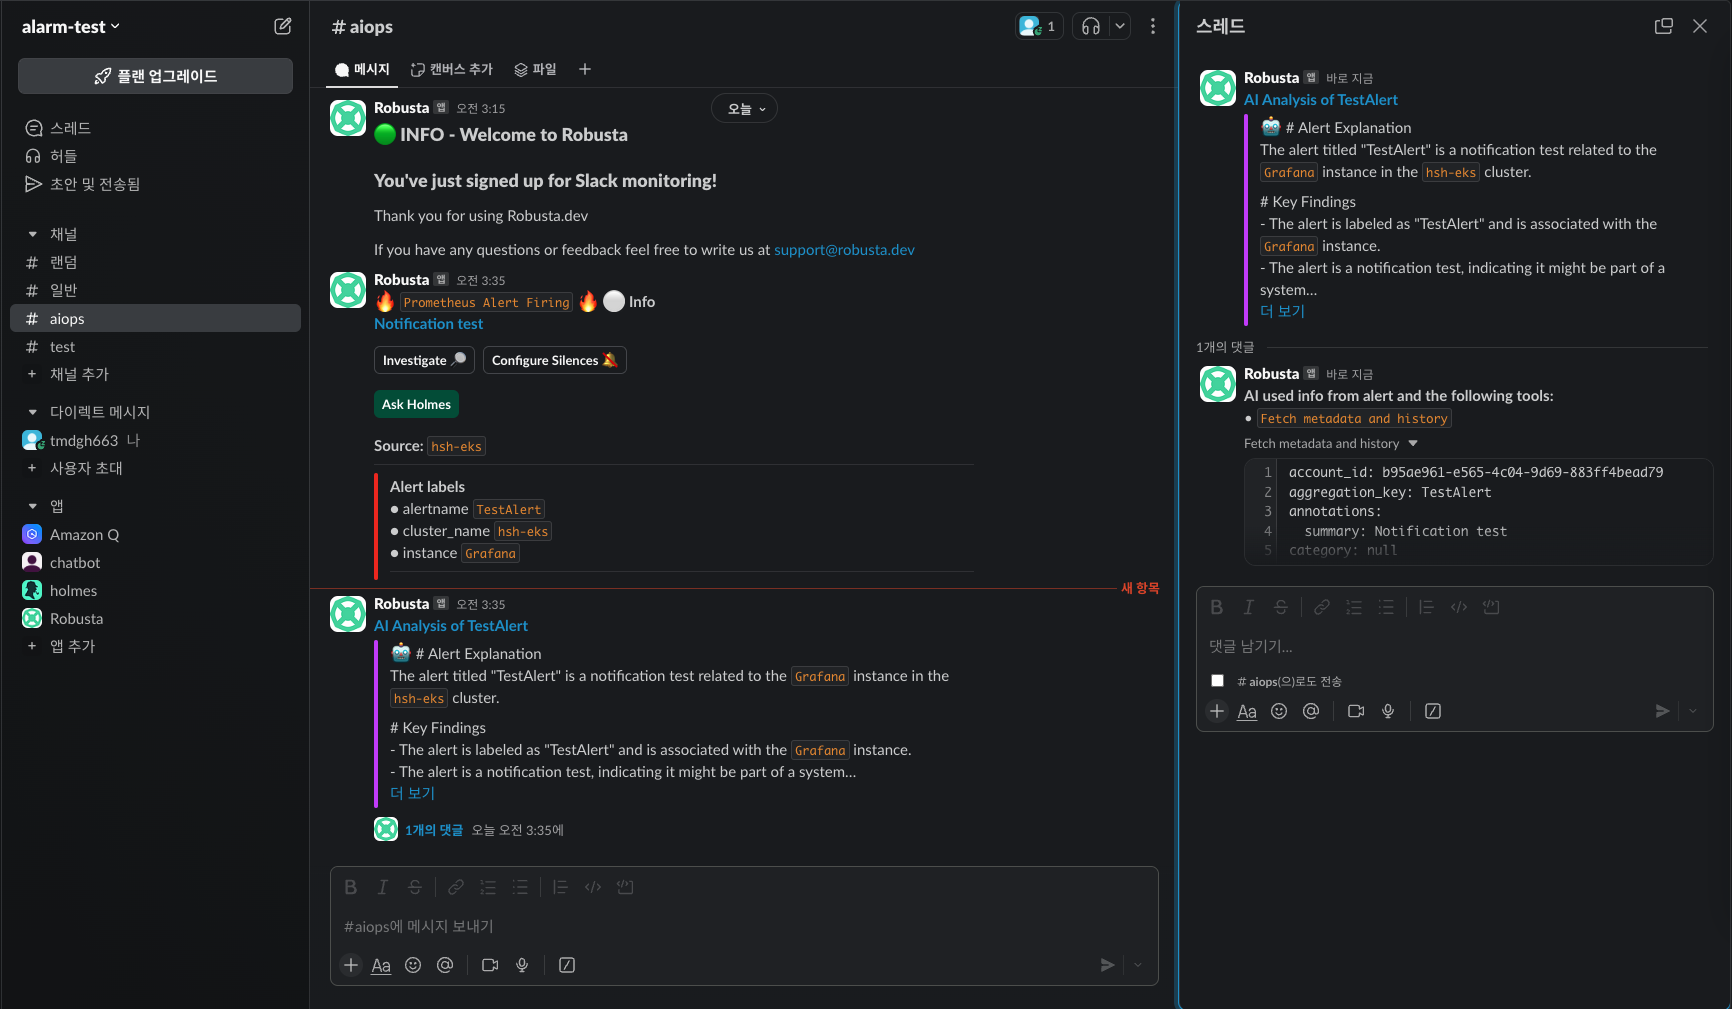1732x1009 pixels.
Task: Click support@robusta.dev email link
Action: (844, 250)
